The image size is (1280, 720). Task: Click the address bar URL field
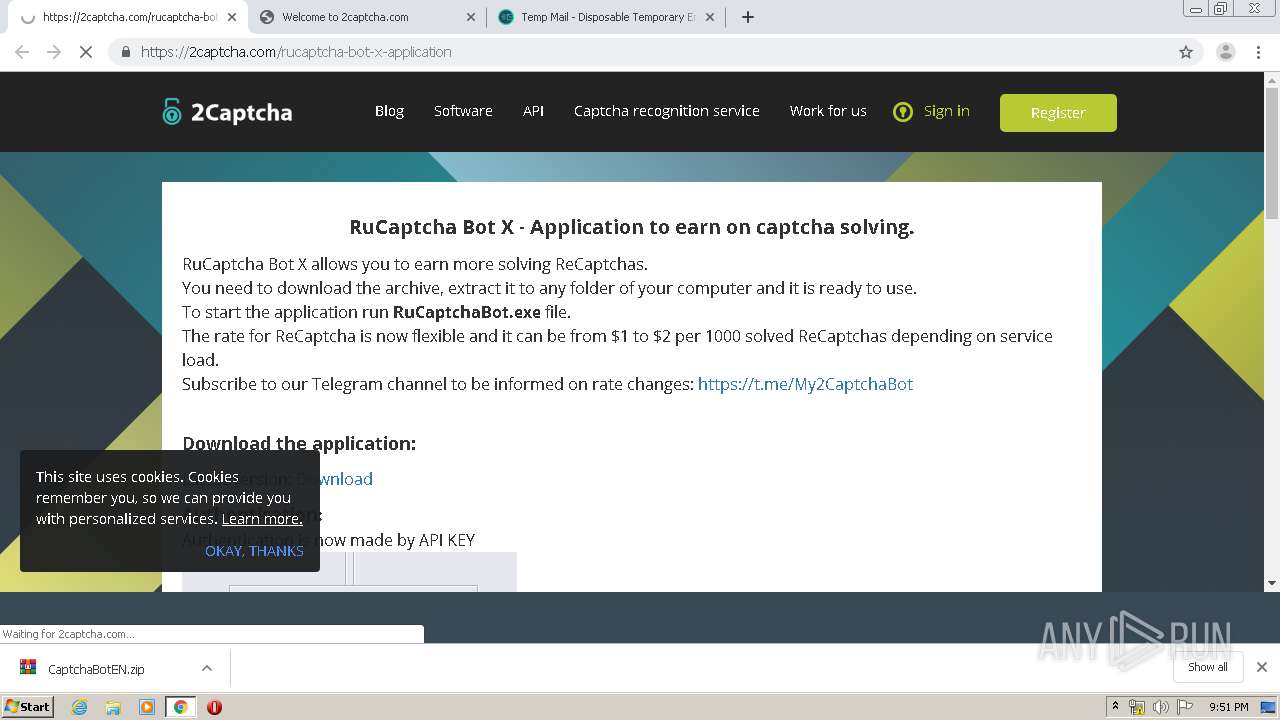[640, 52]
